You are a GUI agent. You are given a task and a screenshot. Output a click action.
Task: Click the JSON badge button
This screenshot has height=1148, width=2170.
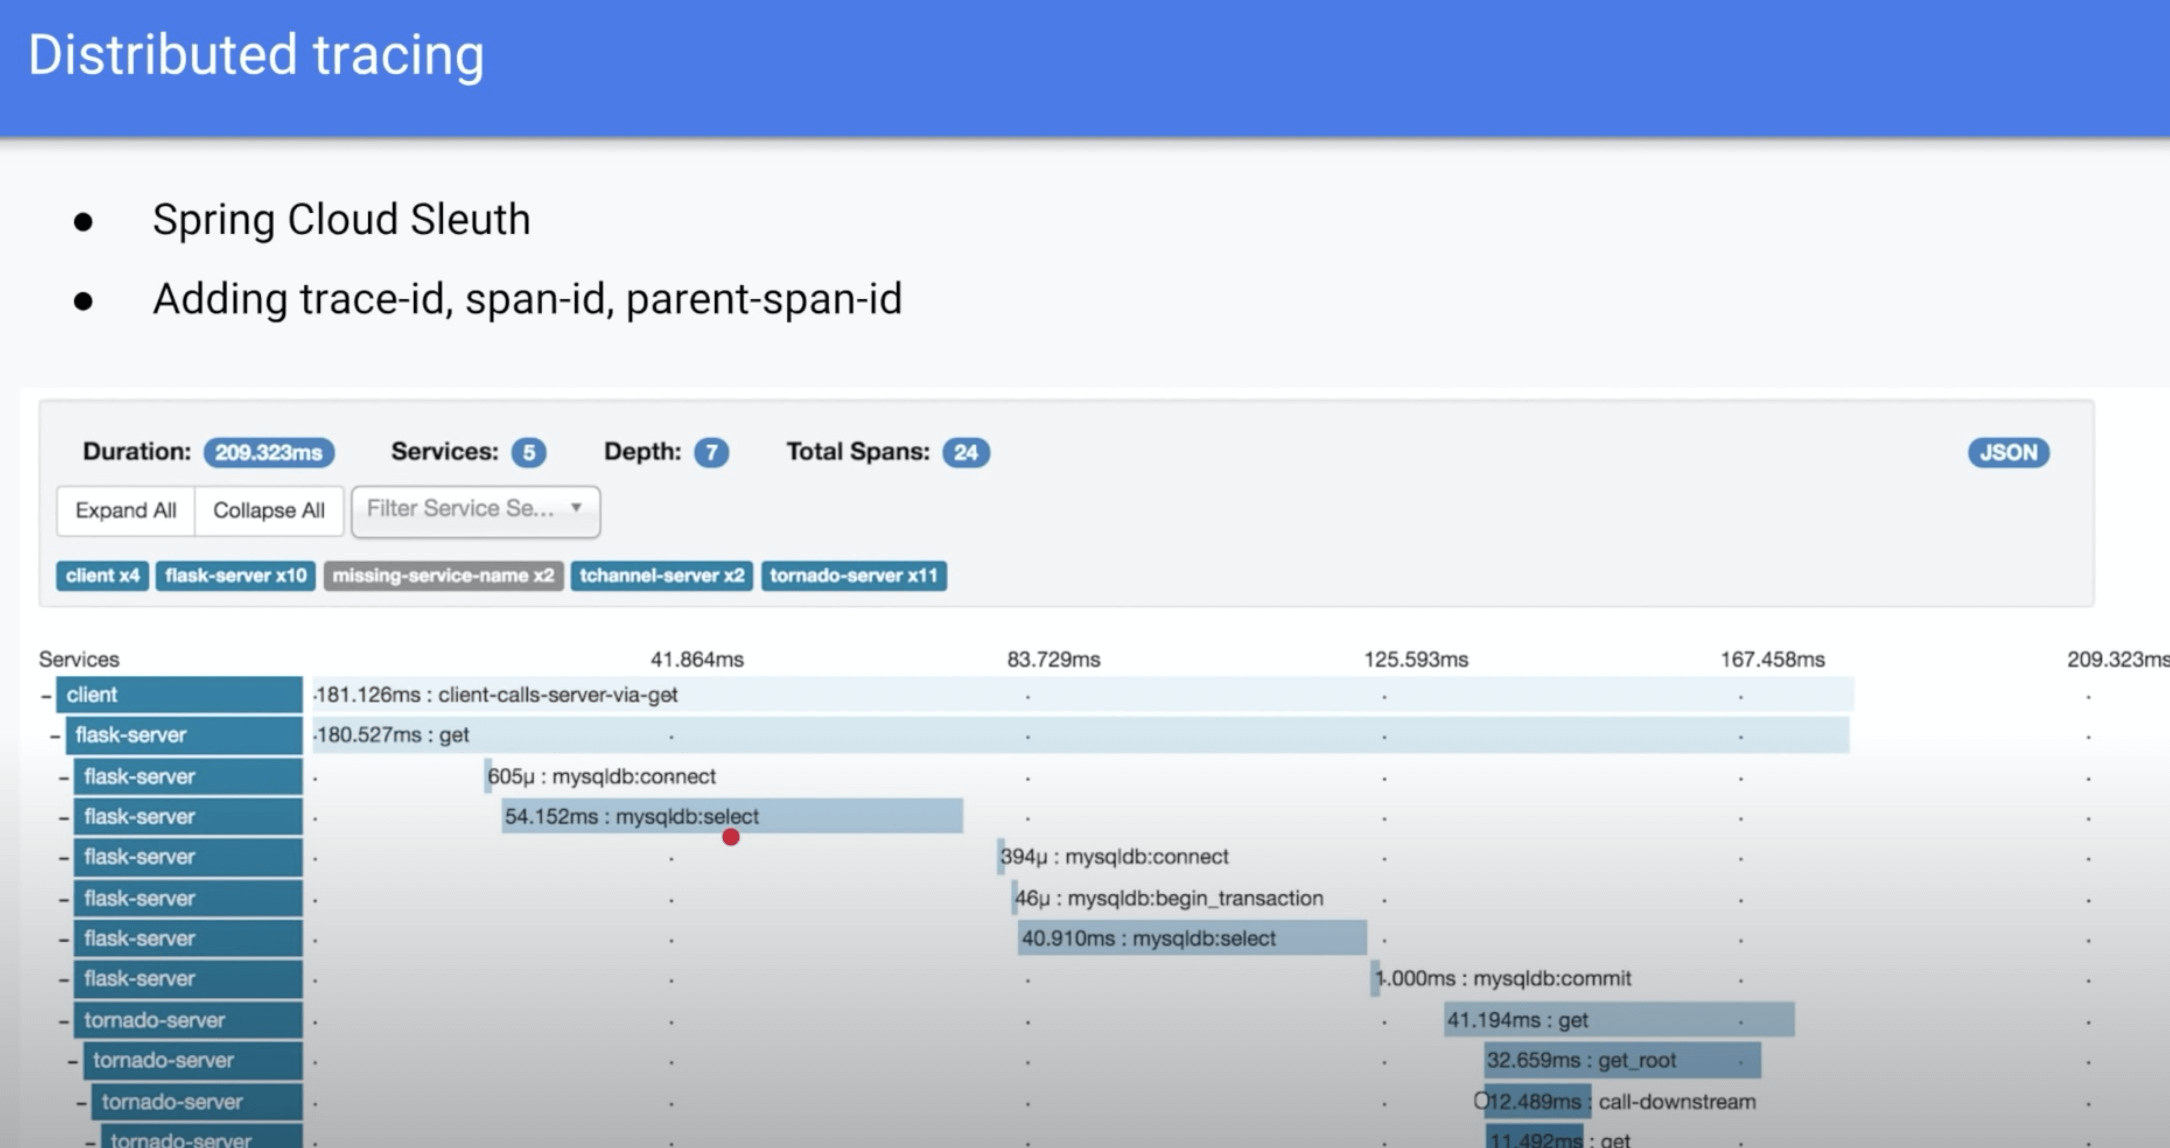point(2007,452)
